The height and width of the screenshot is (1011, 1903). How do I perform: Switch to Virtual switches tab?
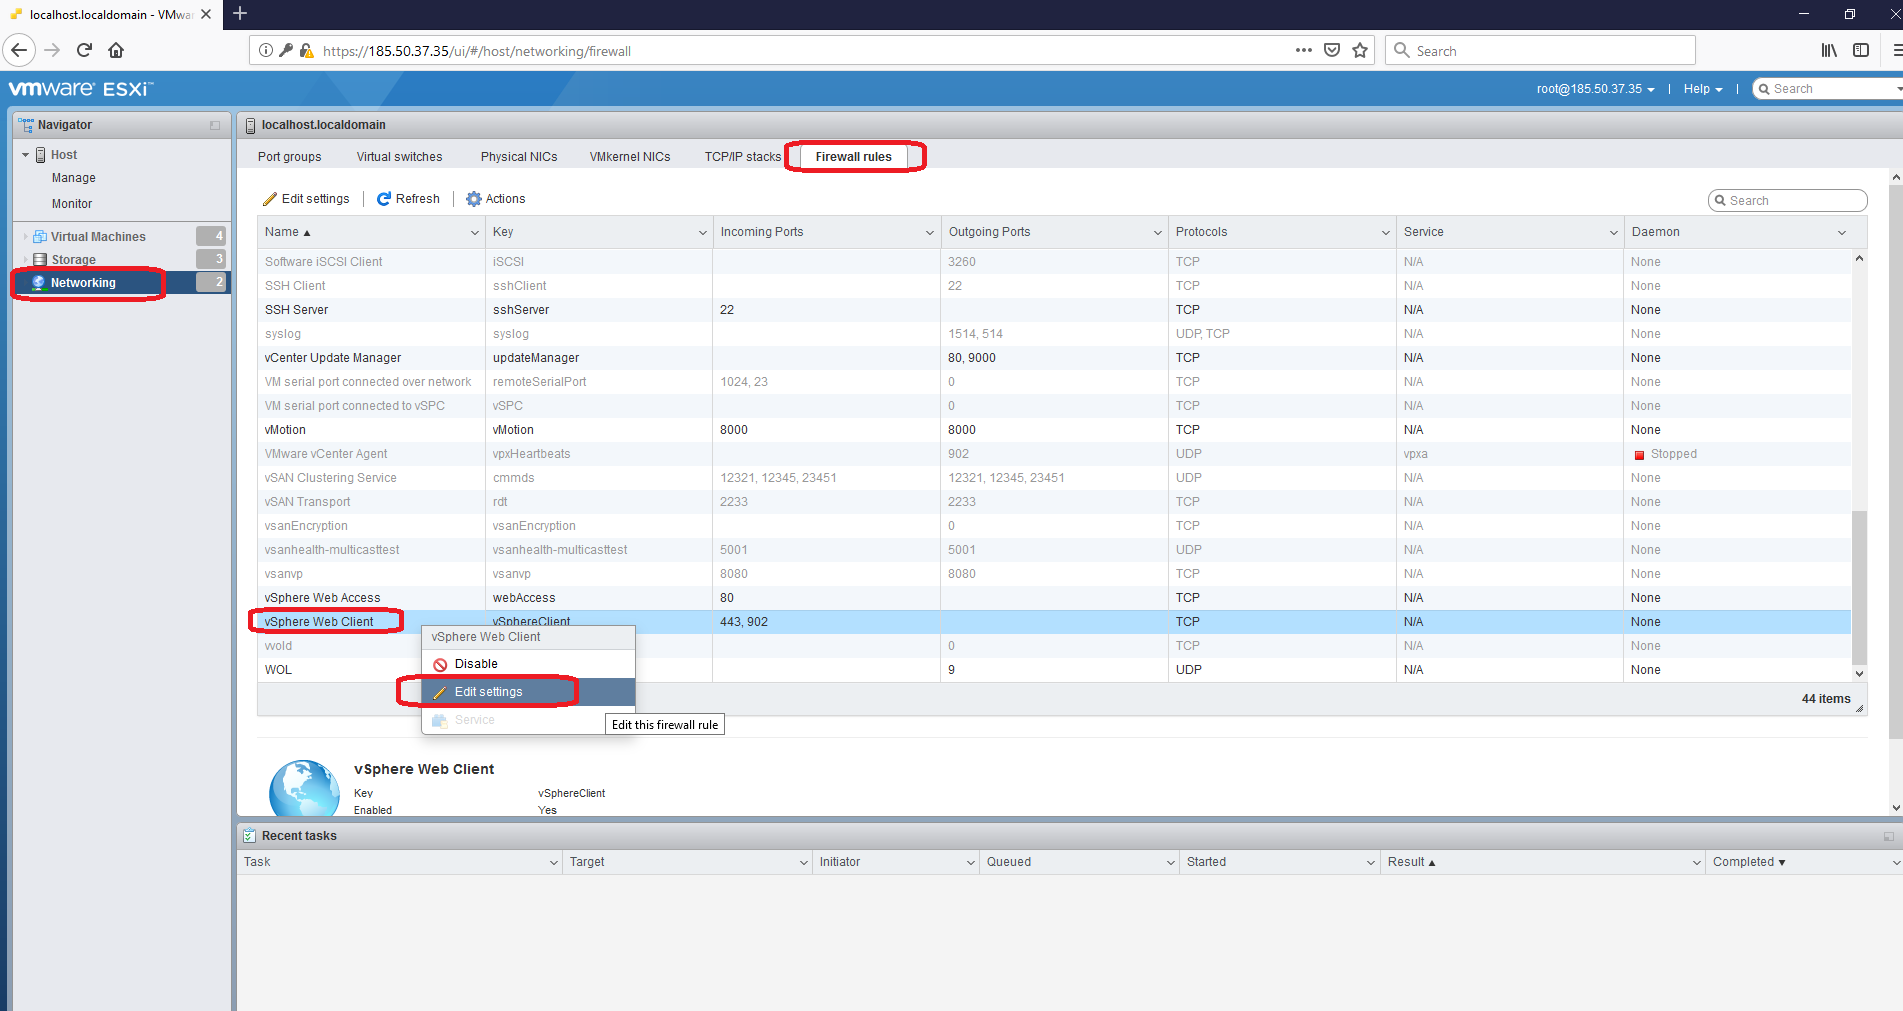tap(400, 157)
